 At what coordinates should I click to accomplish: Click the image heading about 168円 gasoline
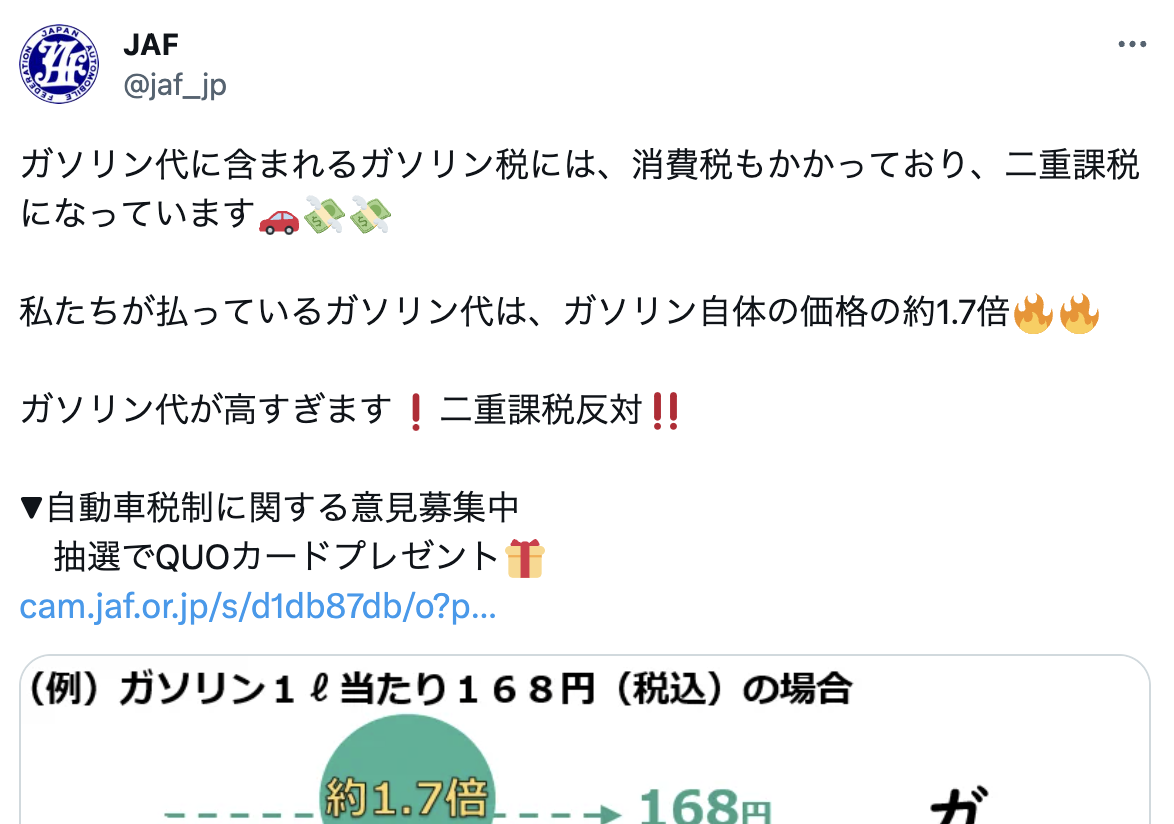pyautogui.click(x=440, y=689)
